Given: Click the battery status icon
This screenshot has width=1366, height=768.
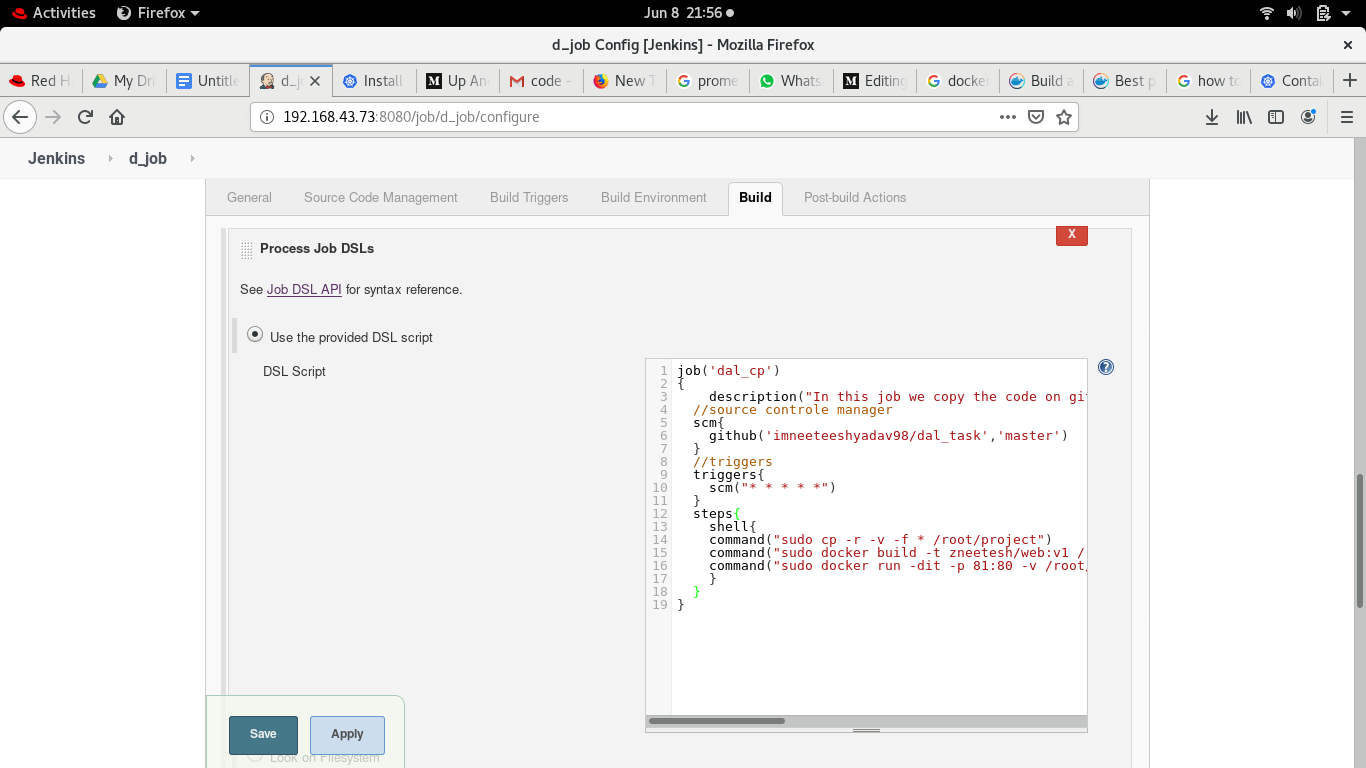Looking at the screenshot, I should click(1323, 13).
